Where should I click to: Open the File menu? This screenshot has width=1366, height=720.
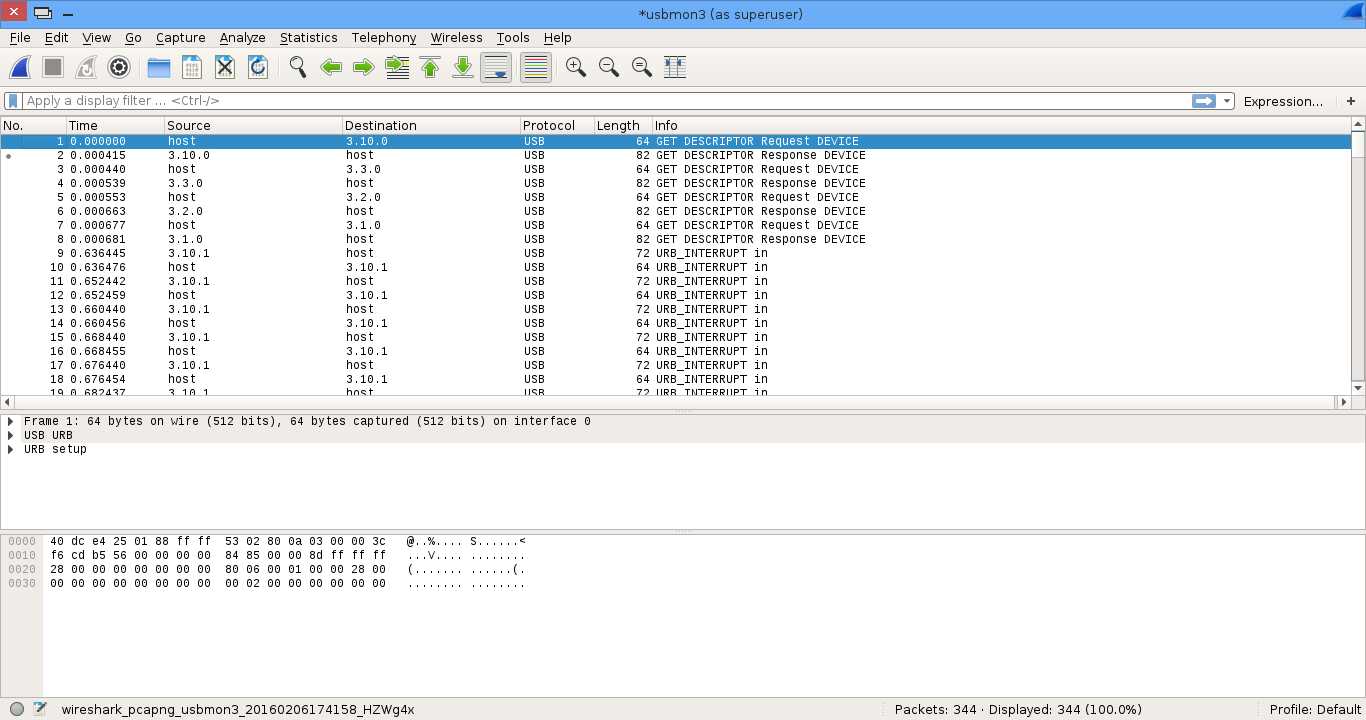pyautogui.click(x=20, y=38)
